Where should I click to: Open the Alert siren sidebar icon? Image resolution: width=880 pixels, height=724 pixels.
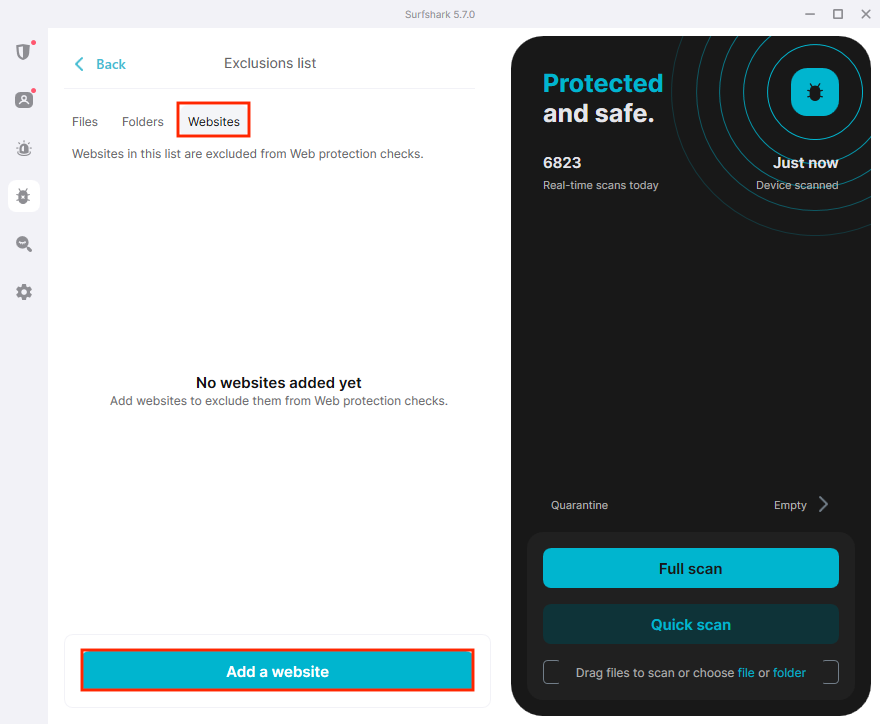click(23, 149)
